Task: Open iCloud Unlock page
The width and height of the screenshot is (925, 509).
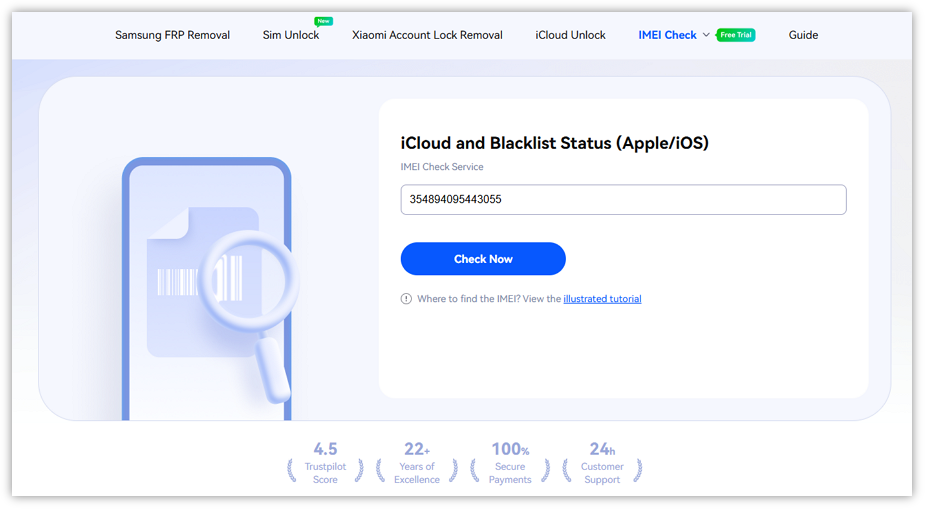Action: click(570, 35)
